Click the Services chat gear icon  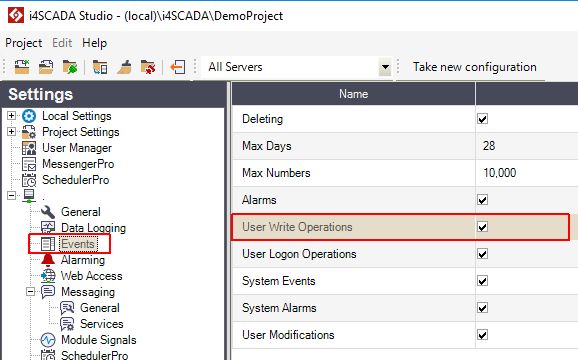(x=67, y=324)
